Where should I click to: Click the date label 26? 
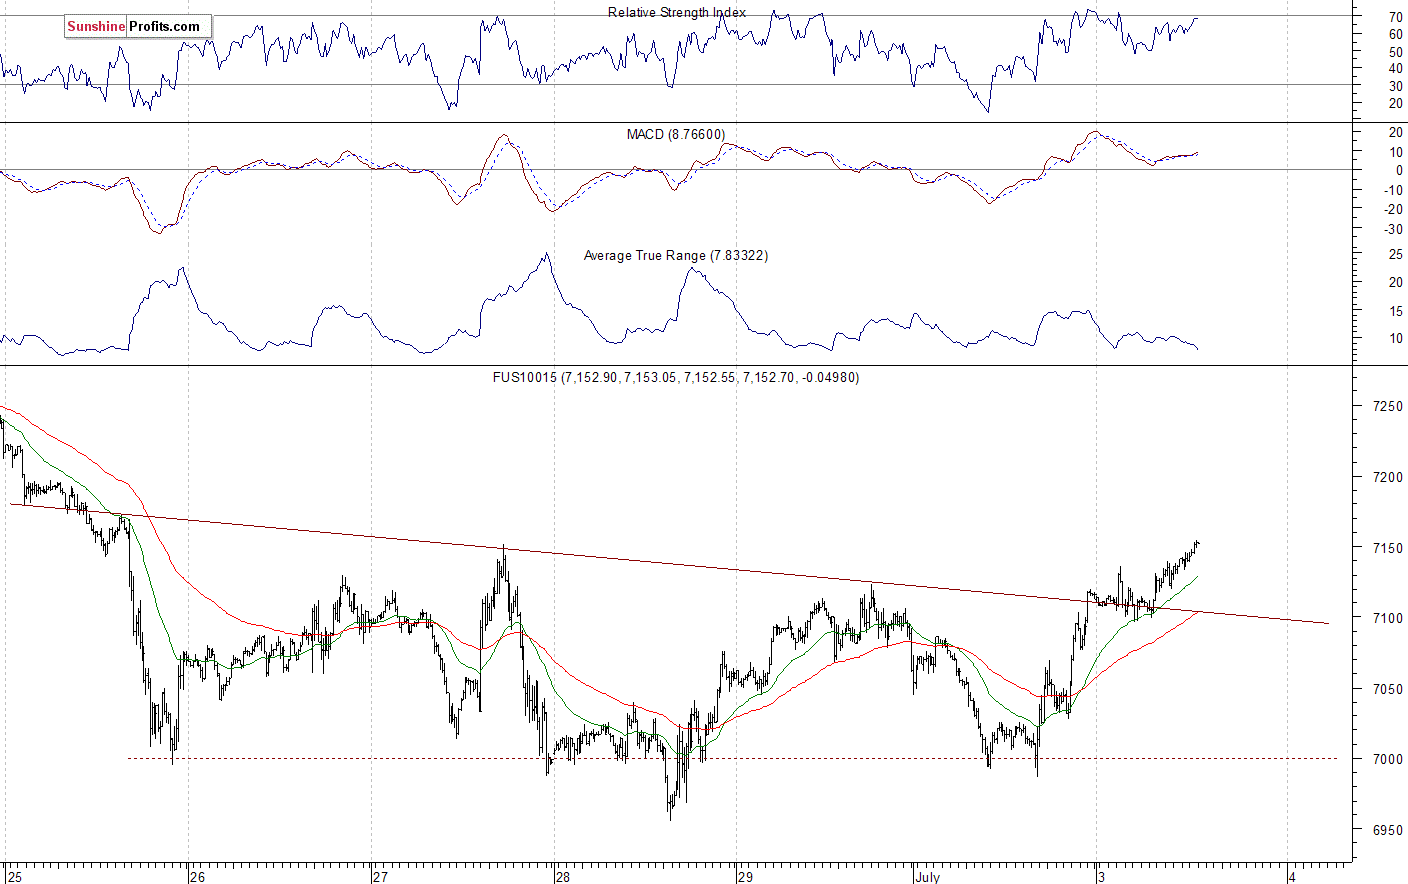coord(197,877)
